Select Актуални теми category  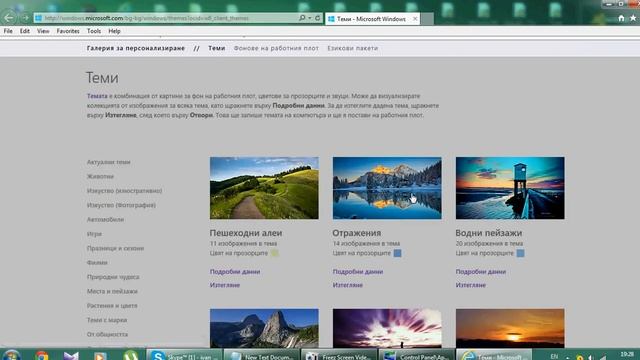(109, 162)
